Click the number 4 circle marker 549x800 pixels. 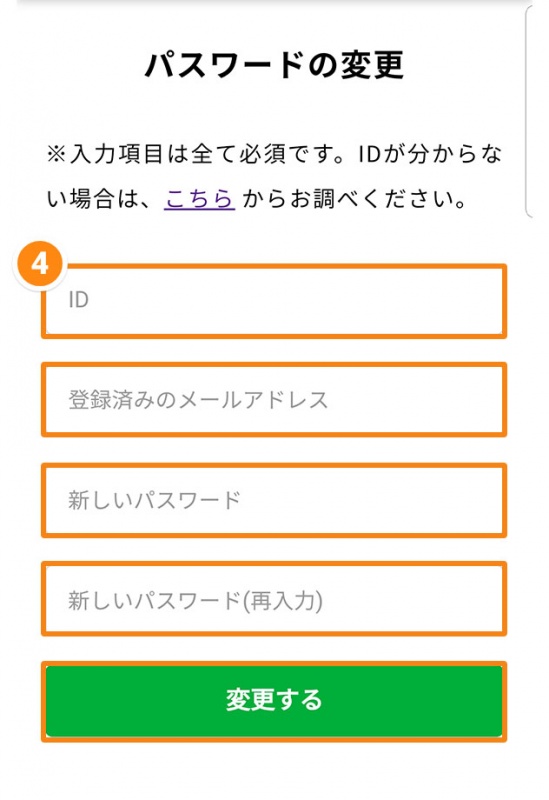(x=40, y=264)
